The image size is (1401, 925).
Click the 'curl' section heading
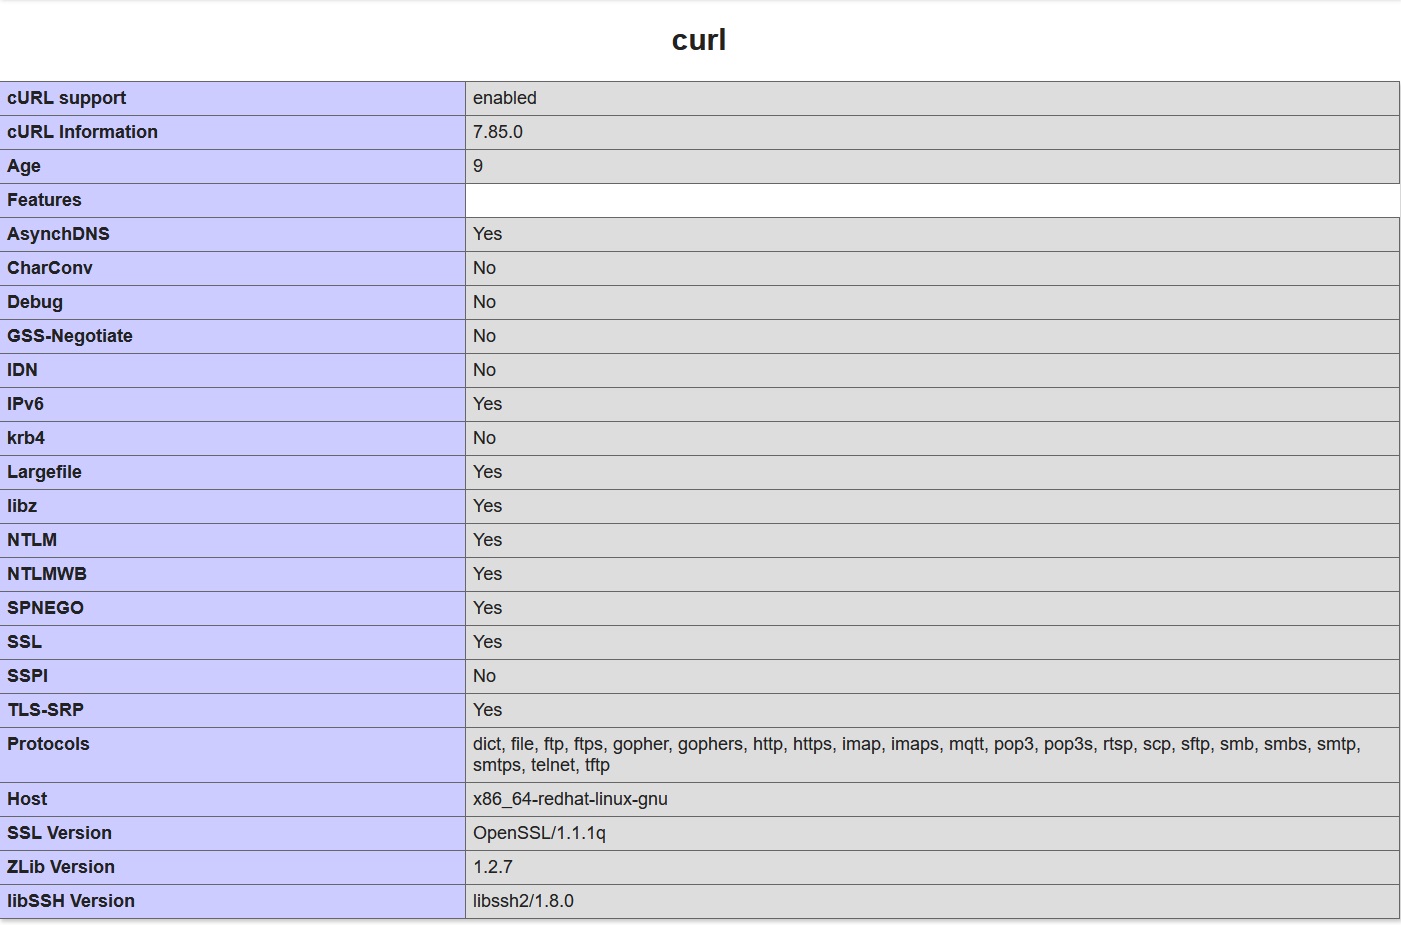click(699, 40)
